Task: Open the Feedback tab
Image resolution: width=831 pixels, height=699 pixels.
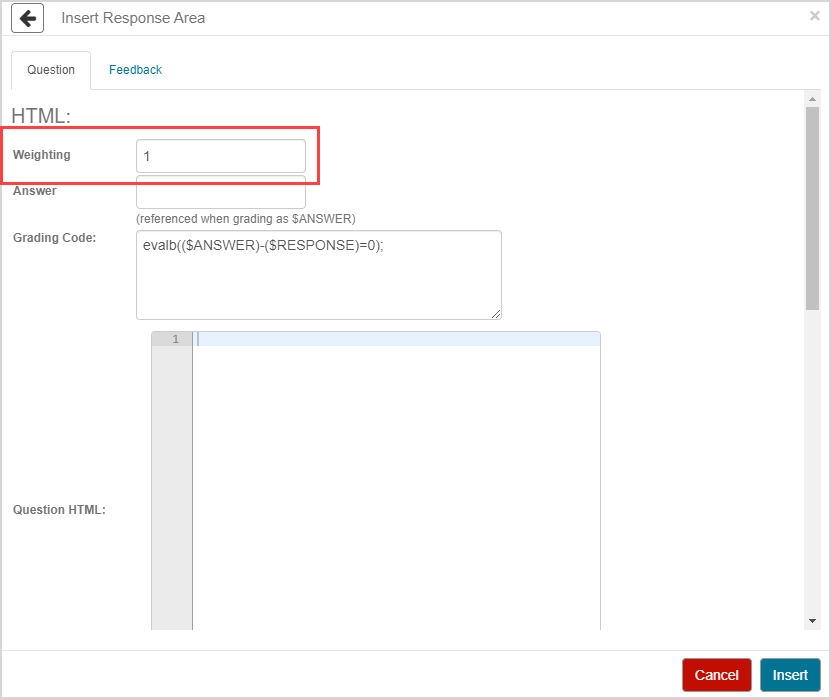Action: pos(135,70)
